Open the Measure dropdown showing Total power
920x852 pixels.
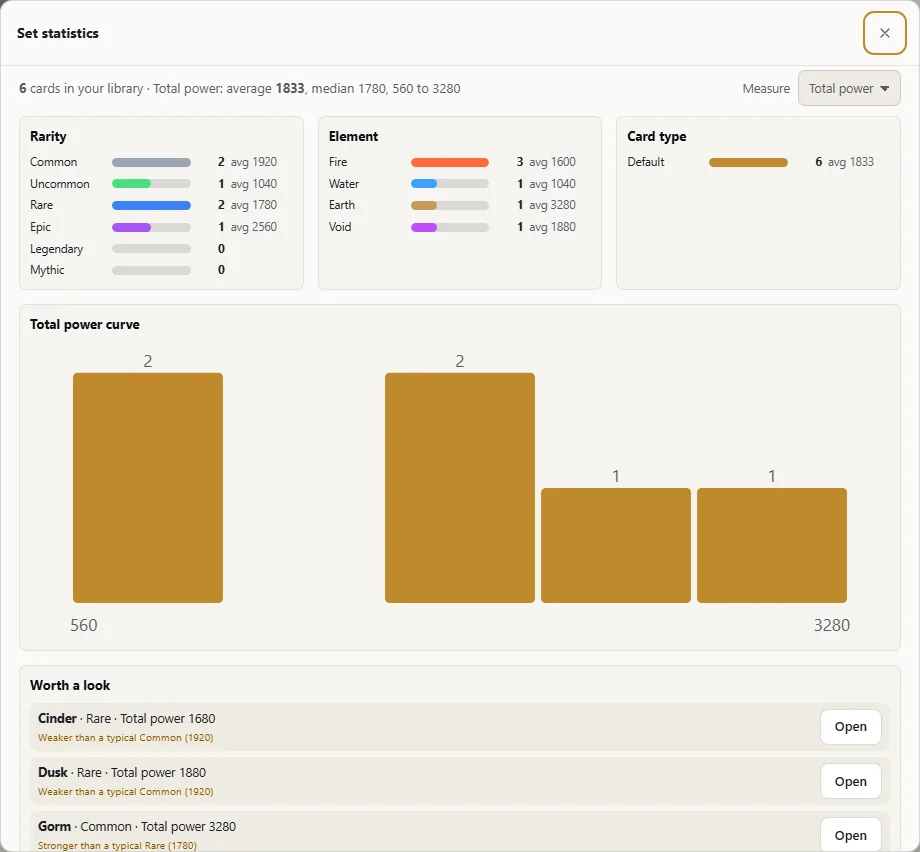point(848,89)
